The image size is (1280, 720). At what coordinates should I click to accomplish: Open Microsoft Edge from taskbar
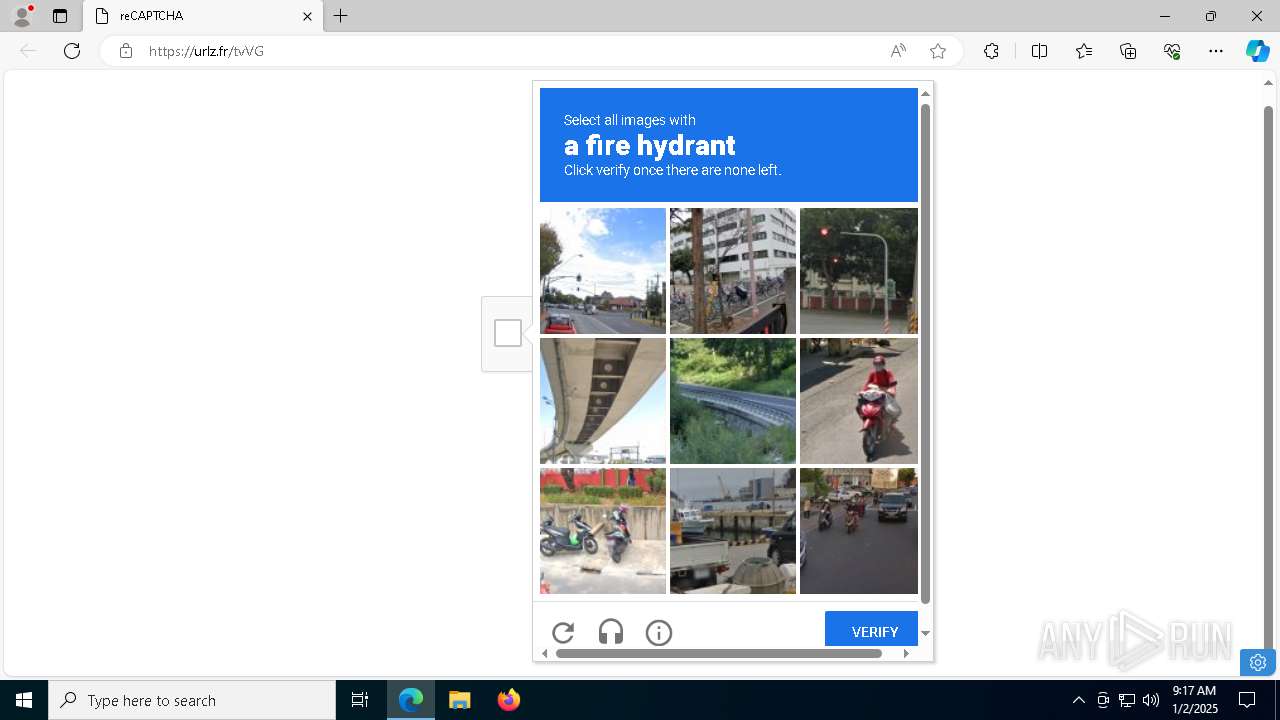point(411,700)
